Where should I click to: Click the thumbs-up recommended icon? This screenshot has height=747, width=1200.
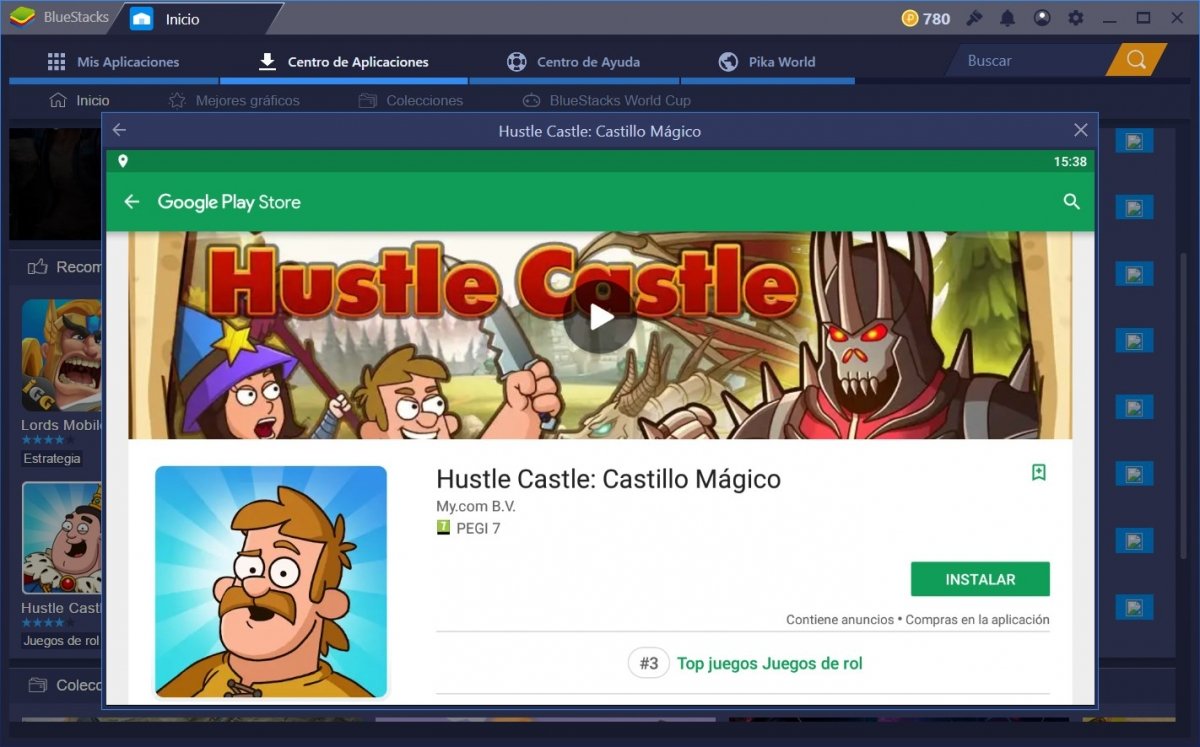coord(38,267)
